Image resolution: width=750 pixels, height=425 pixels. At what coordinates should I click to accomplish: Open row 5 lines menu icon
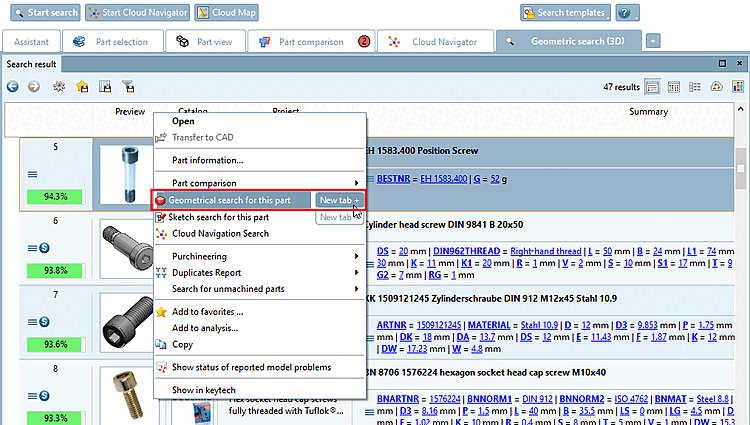(32, 174)
